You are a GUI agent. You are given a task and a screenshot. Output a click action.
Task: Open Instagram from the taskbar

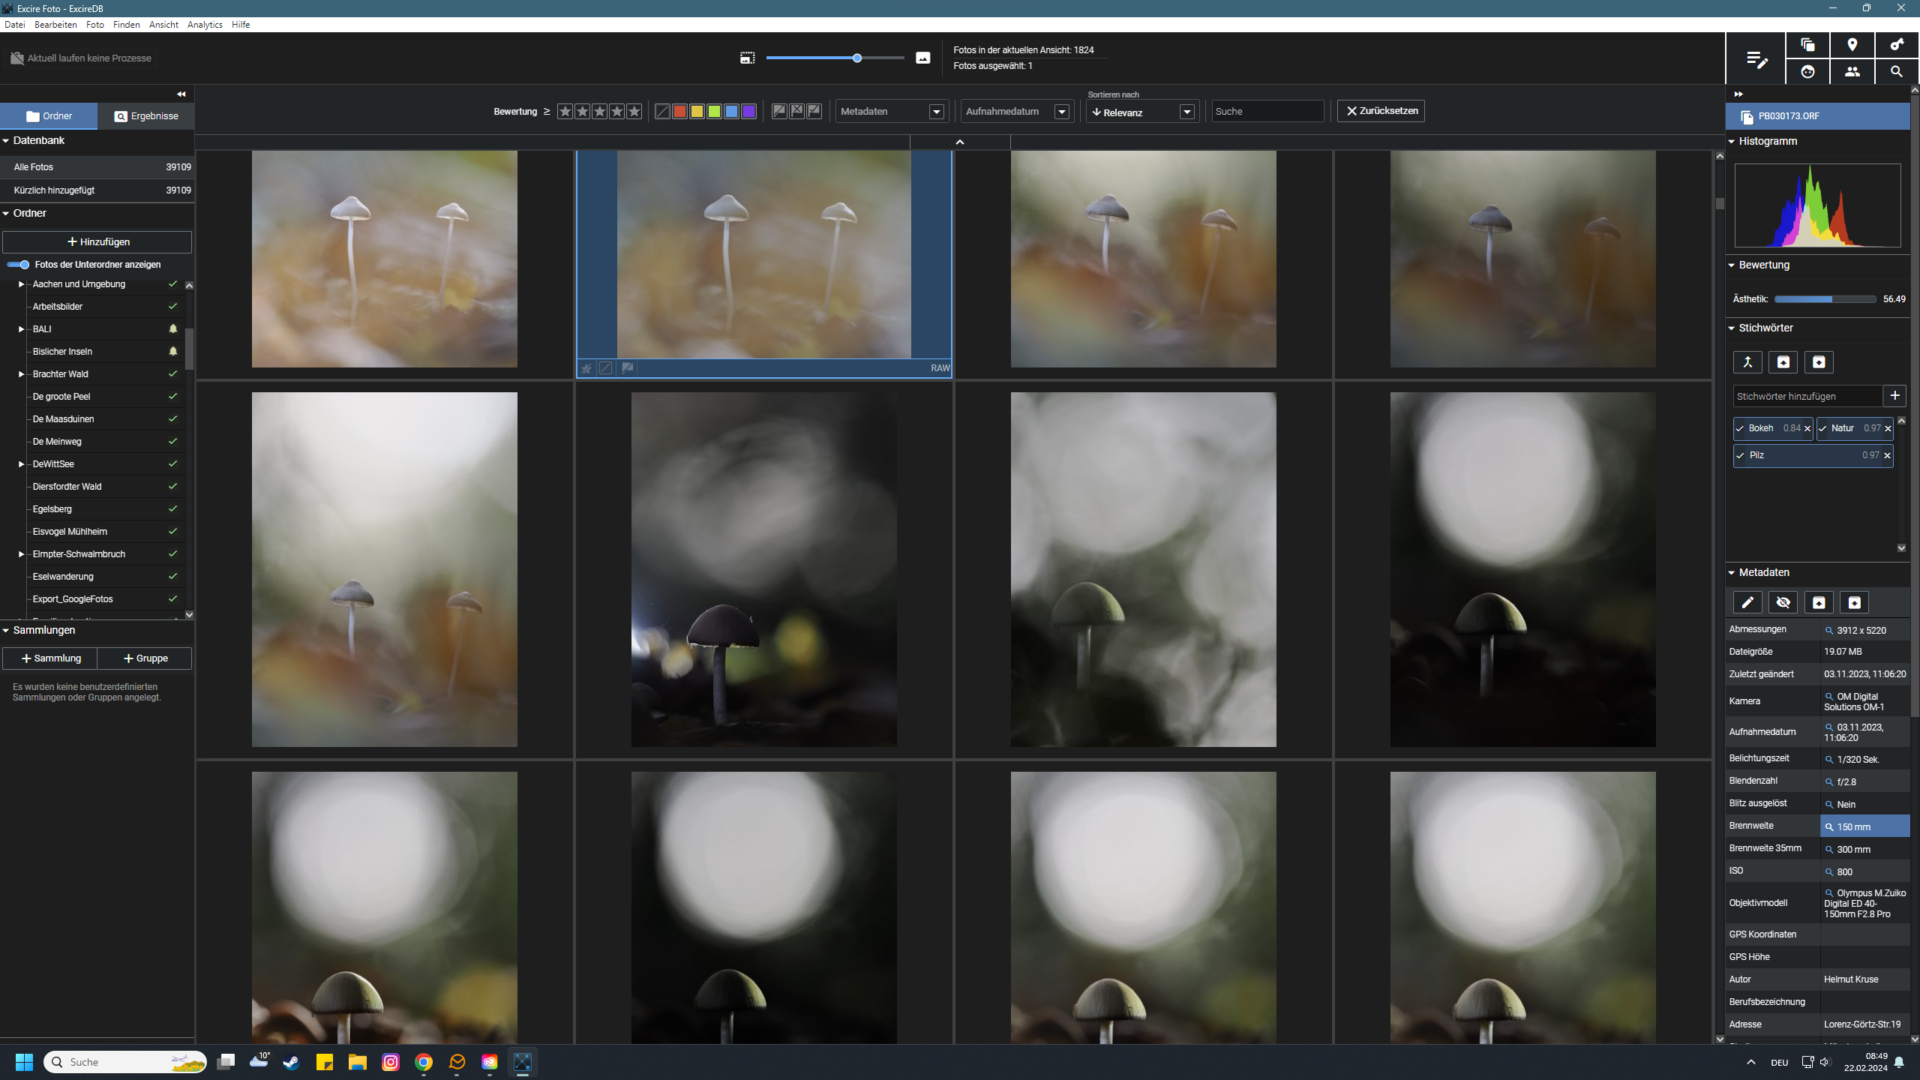[x=391, y=1062]
